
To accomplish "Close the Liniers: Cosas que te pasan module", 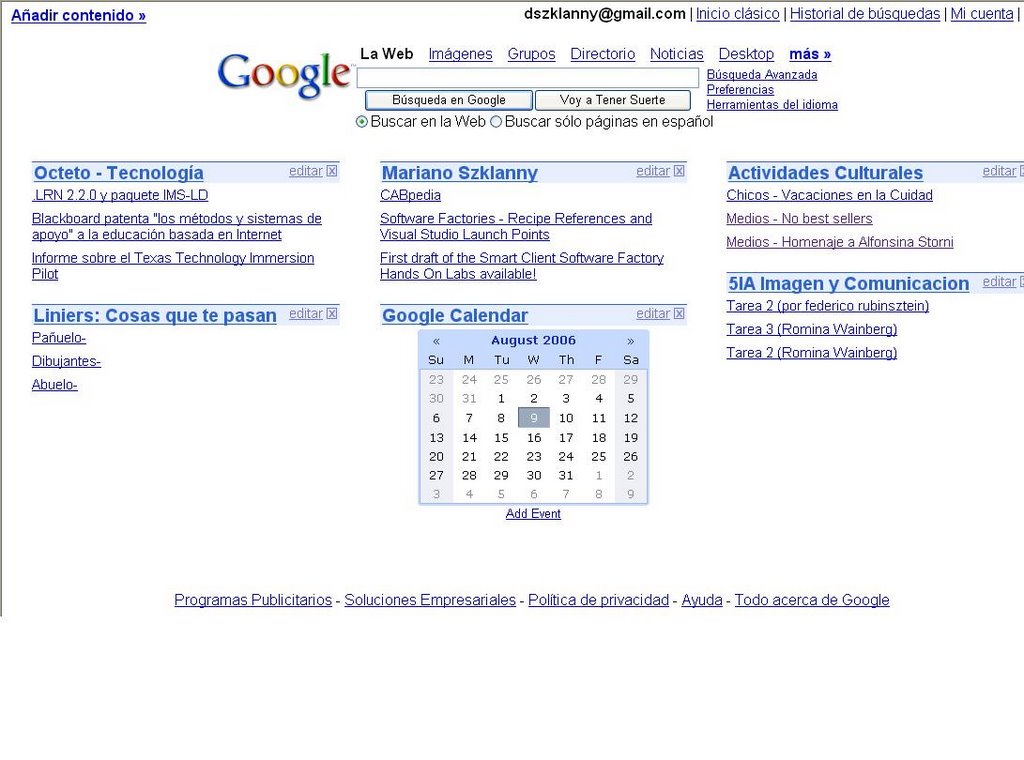I will pyautogui.click(x=332, y=314).
